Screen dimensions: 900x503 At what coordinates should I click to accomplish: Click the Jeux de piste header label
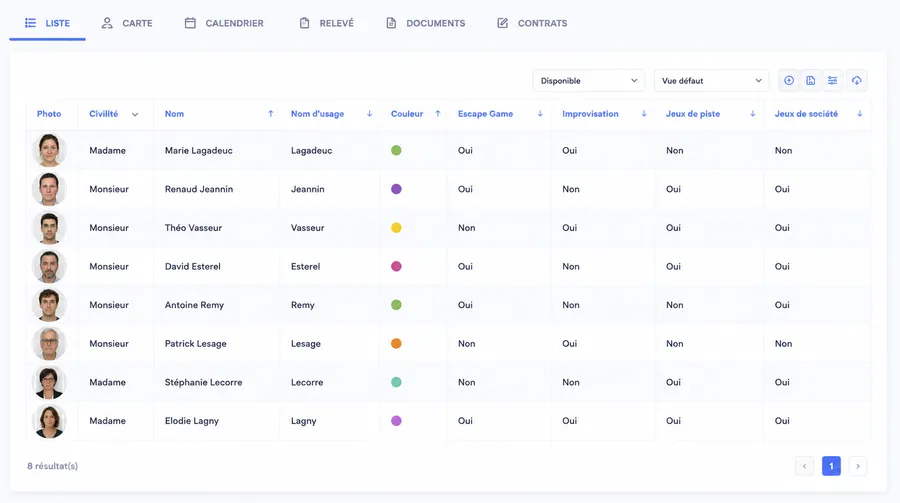tap(693, 114)
